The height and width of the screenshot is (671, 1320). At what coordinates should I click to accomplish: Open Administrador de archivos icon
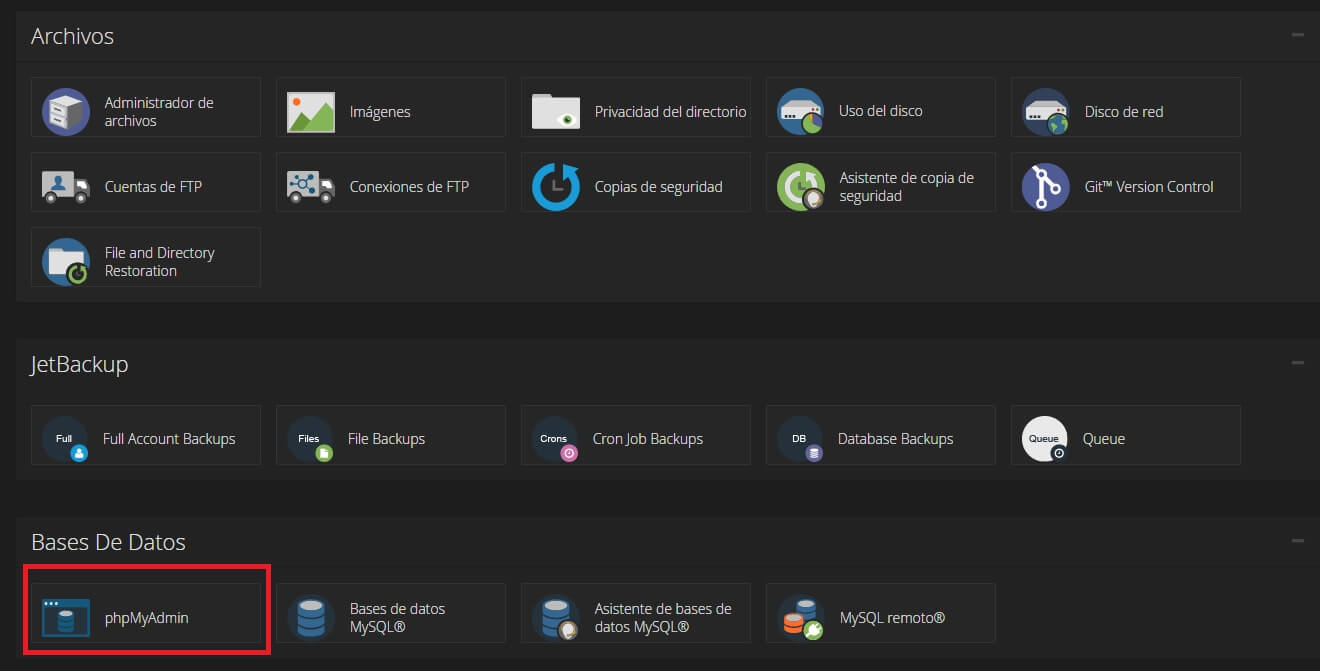coord(66,111)
